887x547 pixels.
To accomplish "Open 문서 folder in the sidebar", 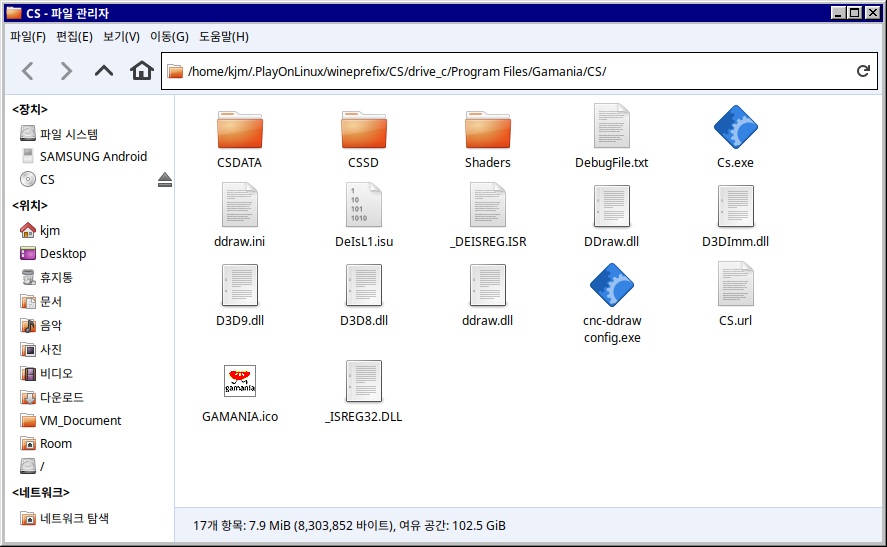I will 41,302.
